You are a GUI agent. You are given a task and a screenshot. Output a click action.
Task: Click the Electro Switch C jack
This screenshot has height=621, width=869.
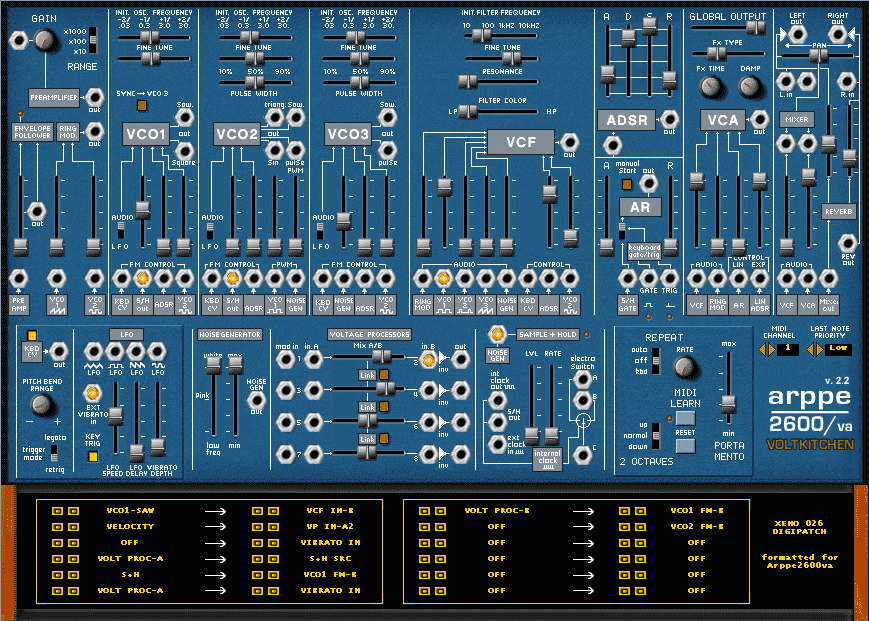tap(582, 455)
